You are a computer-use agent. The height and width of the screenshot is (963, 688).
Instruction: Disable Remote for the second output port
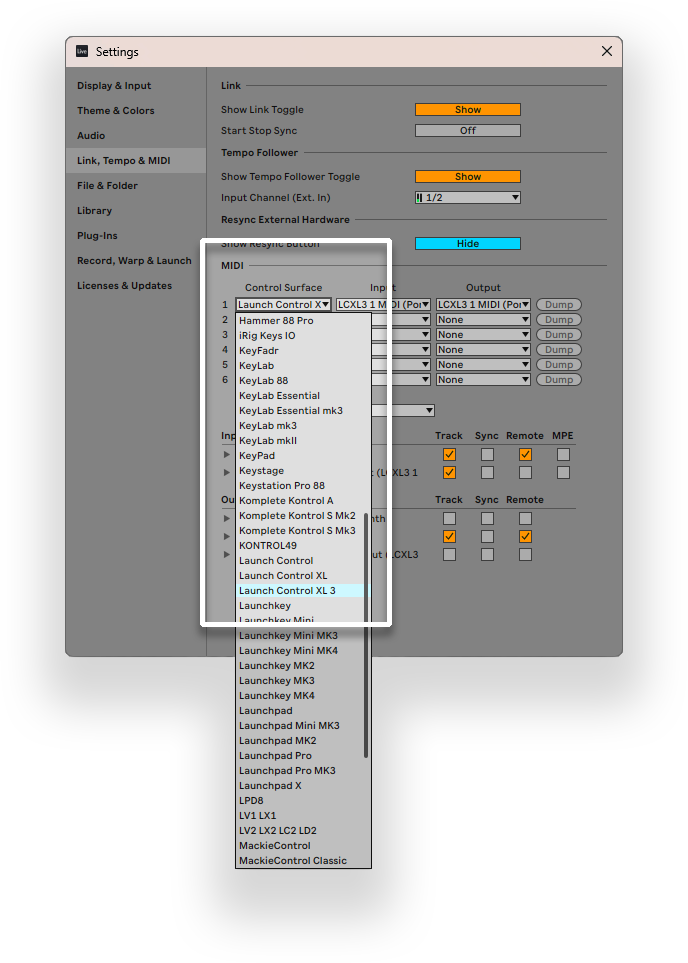525,536
